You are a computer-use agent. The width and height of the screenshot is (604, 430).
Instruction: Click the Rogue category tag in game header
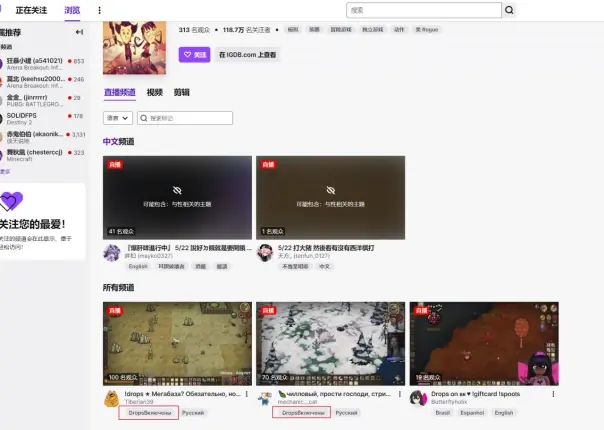click(x=427, y=30)
